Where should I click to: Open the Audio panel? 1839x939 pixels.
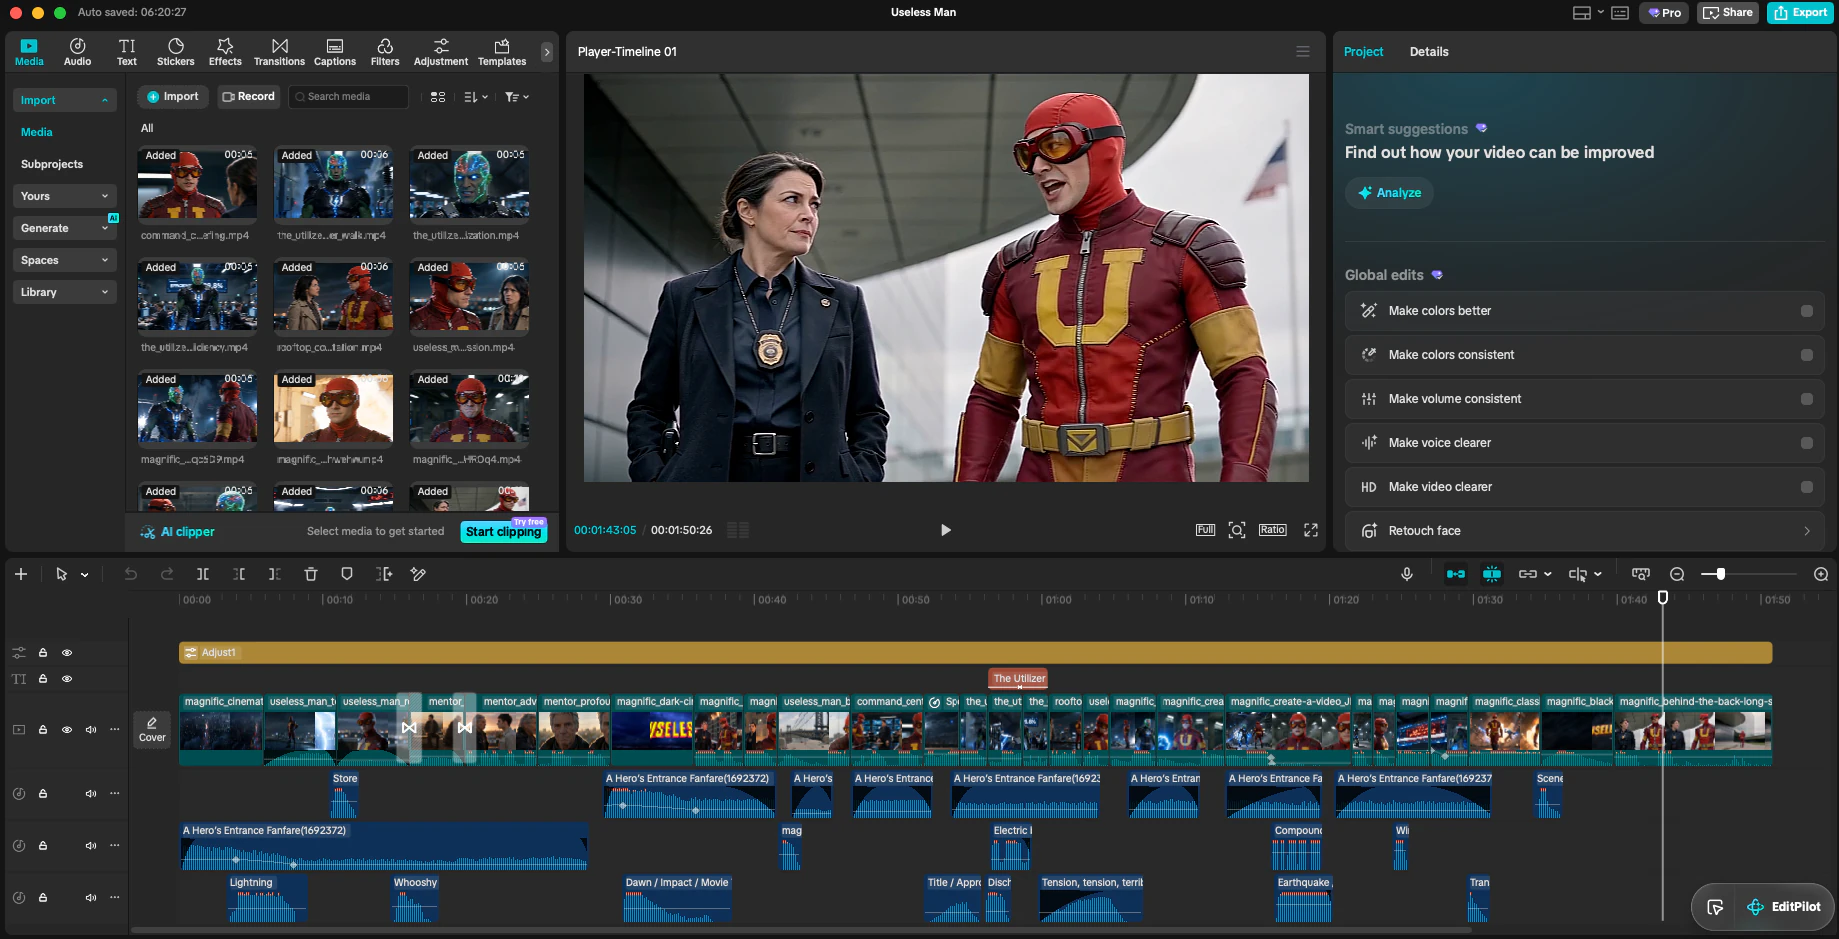point(77,52)
